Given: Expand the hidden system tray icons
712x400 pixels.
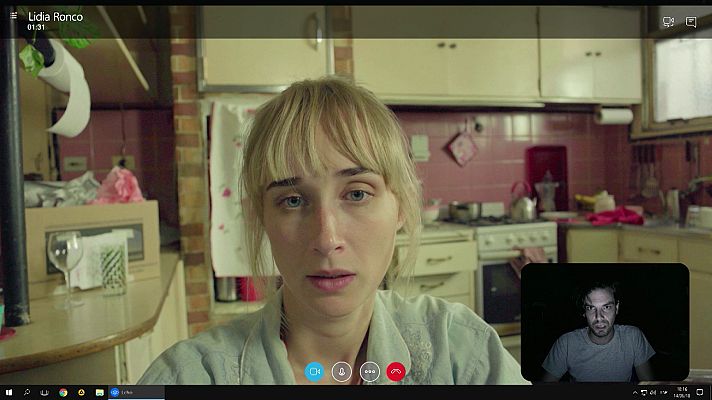Looking at the screenshot, I should (634, 392).
